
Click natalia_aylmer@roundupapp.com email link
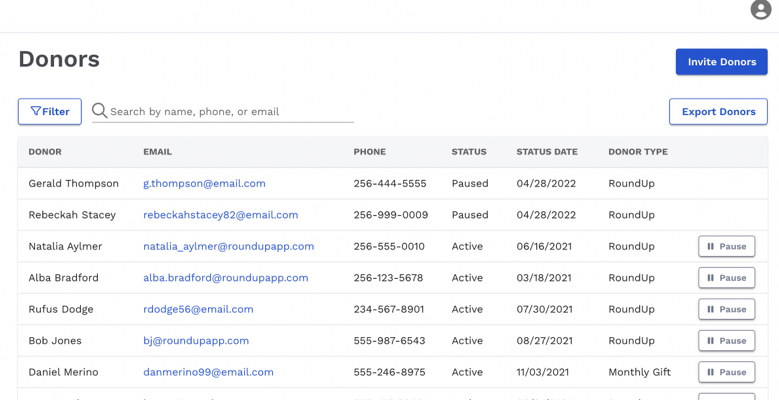[x=228, y=246]
